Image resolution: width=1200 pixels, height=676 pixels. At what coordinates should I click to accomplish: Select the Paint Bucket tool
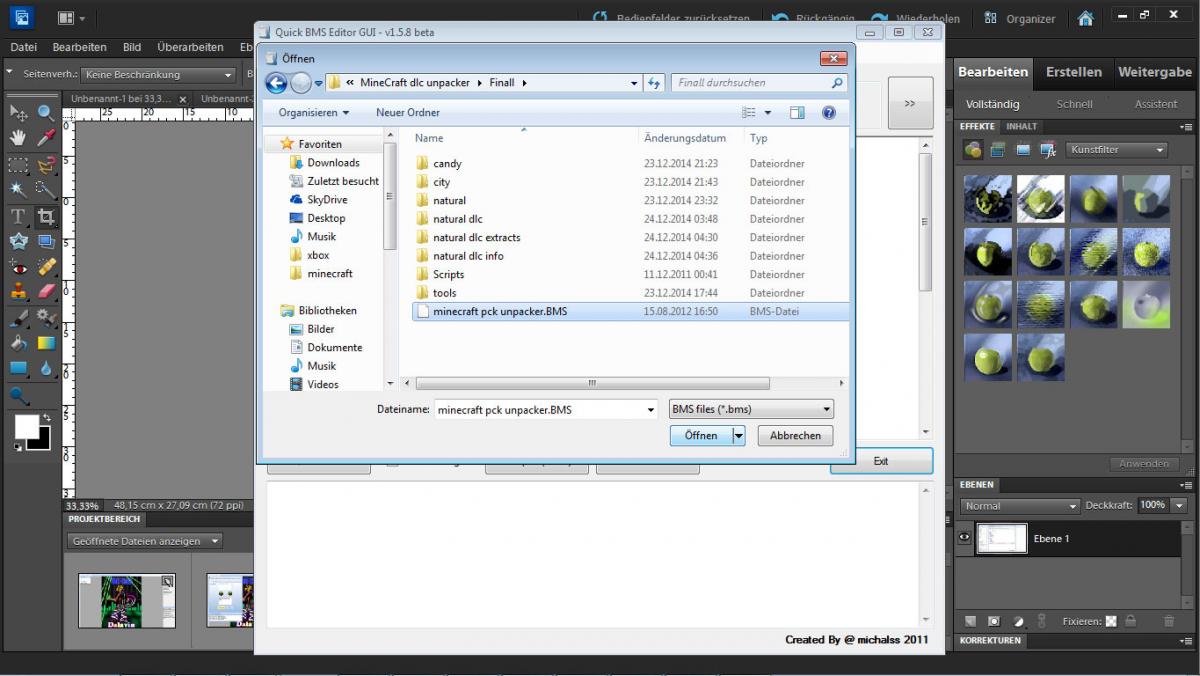click(x=19, y=343)
